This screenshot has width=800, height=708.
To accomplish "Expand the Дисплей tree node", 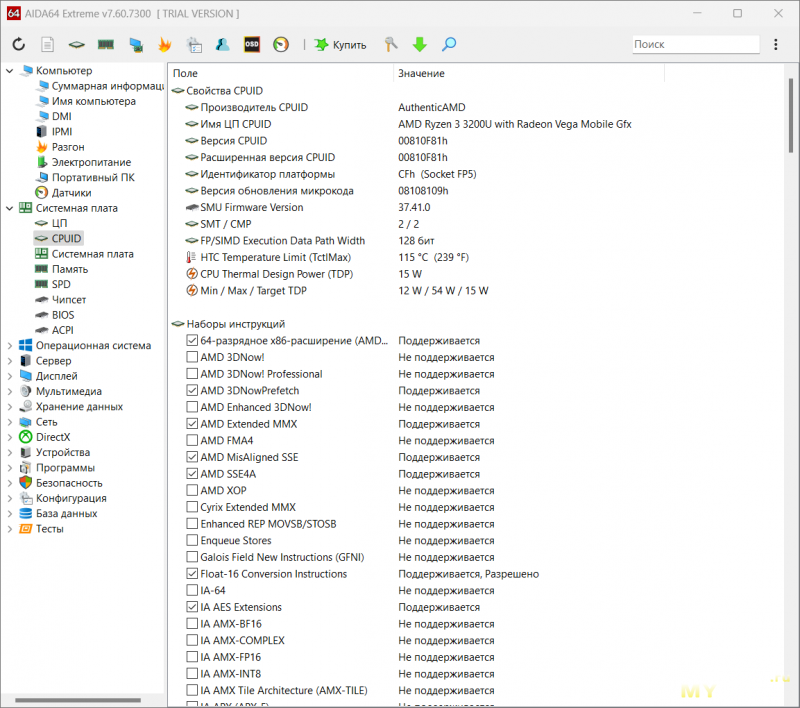I will click(x=10, y=376).
